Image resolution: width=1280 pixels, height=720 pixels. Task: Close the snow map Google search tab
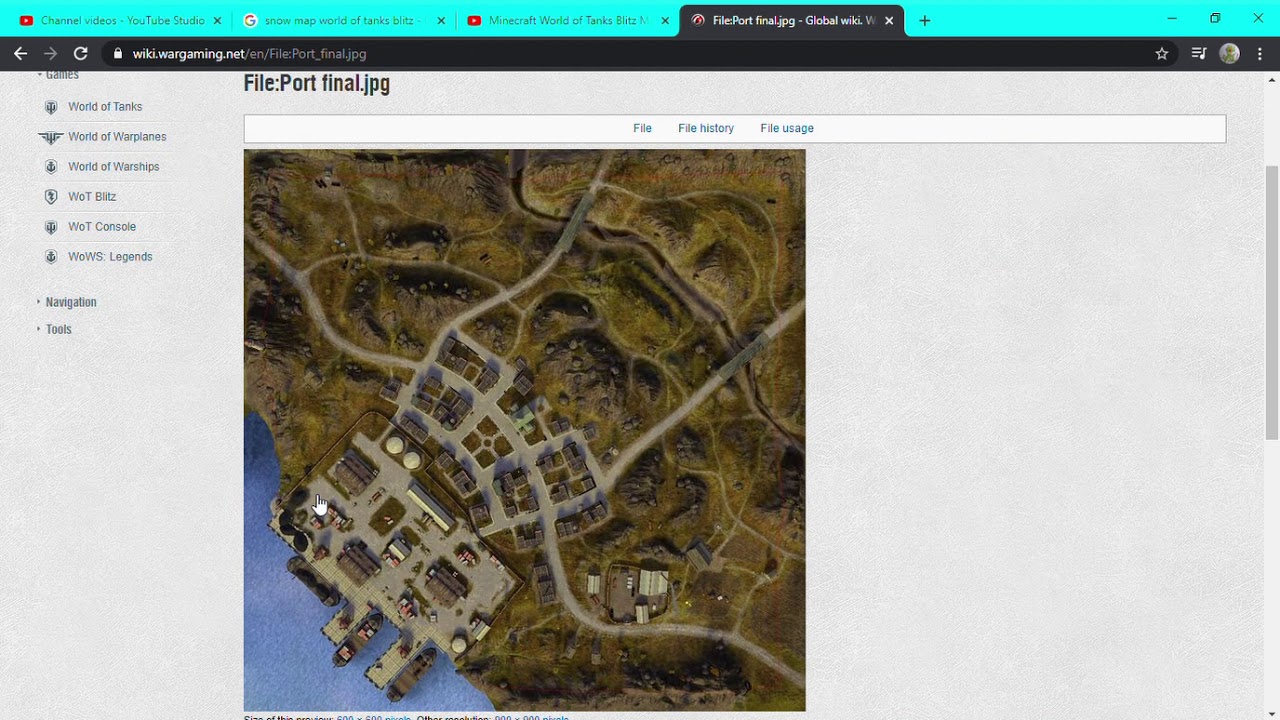(x=441, y=20)
